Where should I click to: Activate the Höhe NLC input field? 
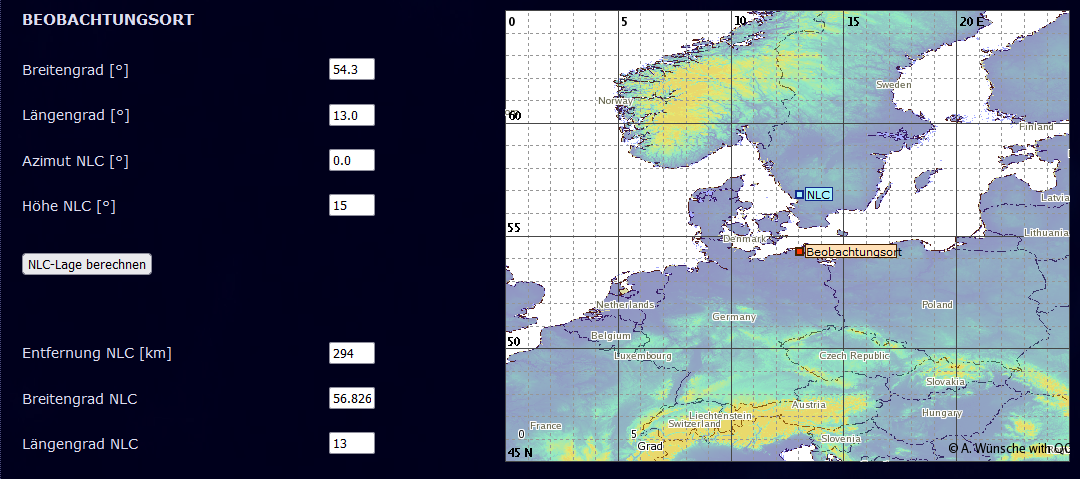click(x=351, y=205)
